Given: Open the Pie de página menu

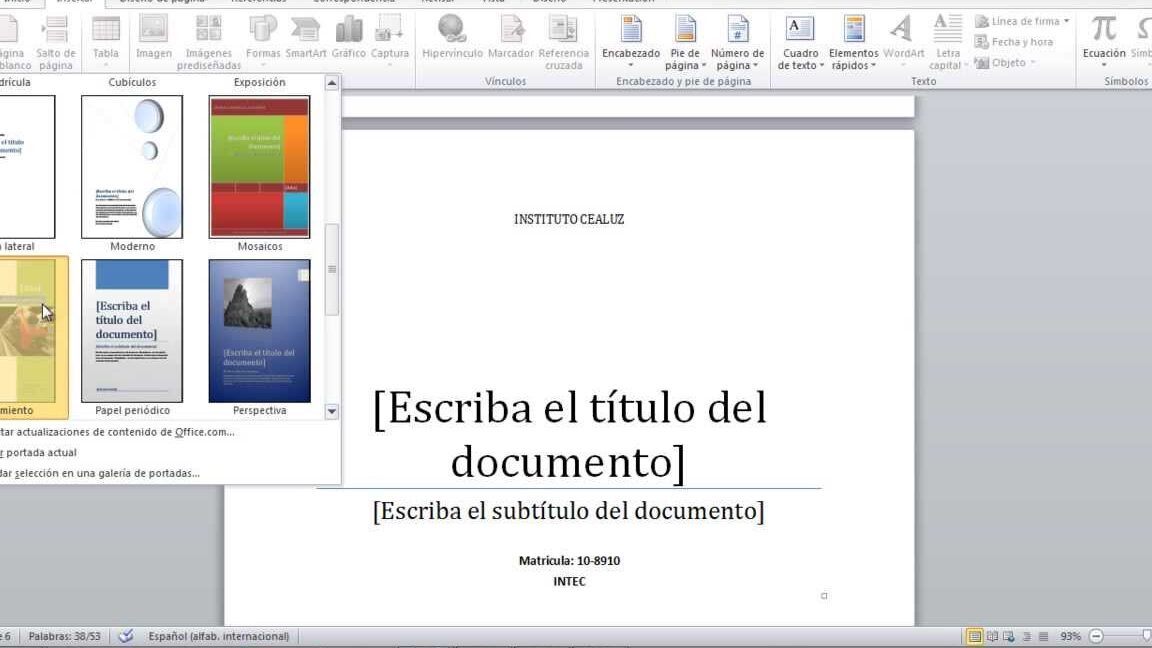Looking at the screenshot, I should pos(685,41).
